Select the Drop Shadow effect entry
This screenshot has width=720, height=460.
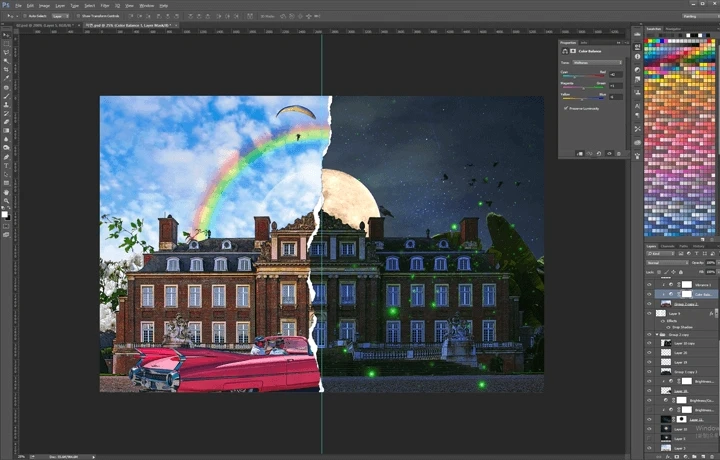[x=682, y=327]
